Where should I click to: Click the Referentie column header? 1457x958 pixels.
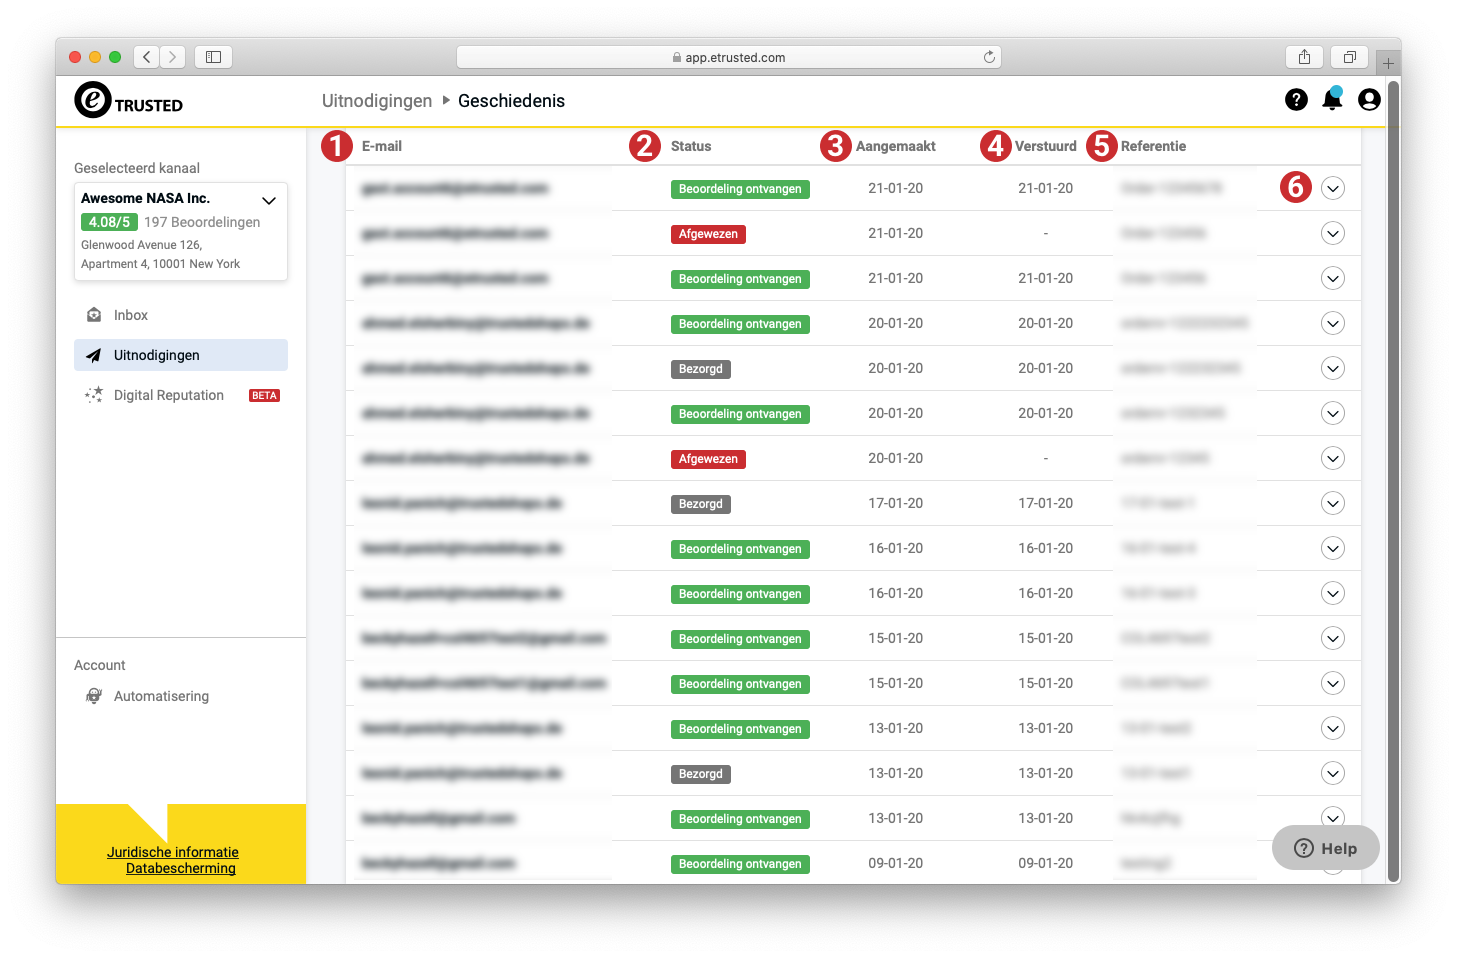click(x=1153, y=146)
